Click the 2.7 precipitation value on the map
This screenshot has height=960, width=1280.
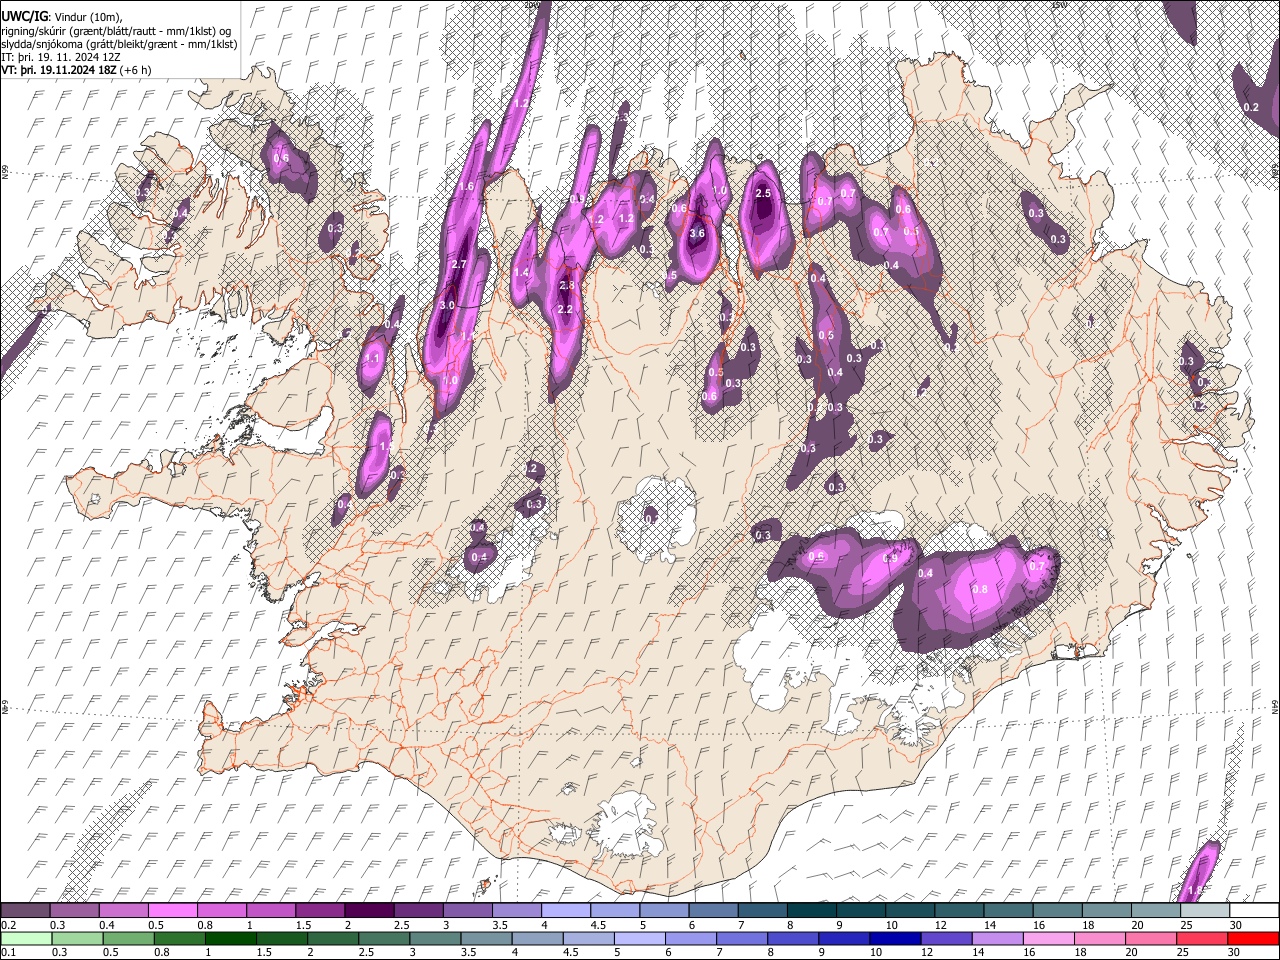point(460,264)
